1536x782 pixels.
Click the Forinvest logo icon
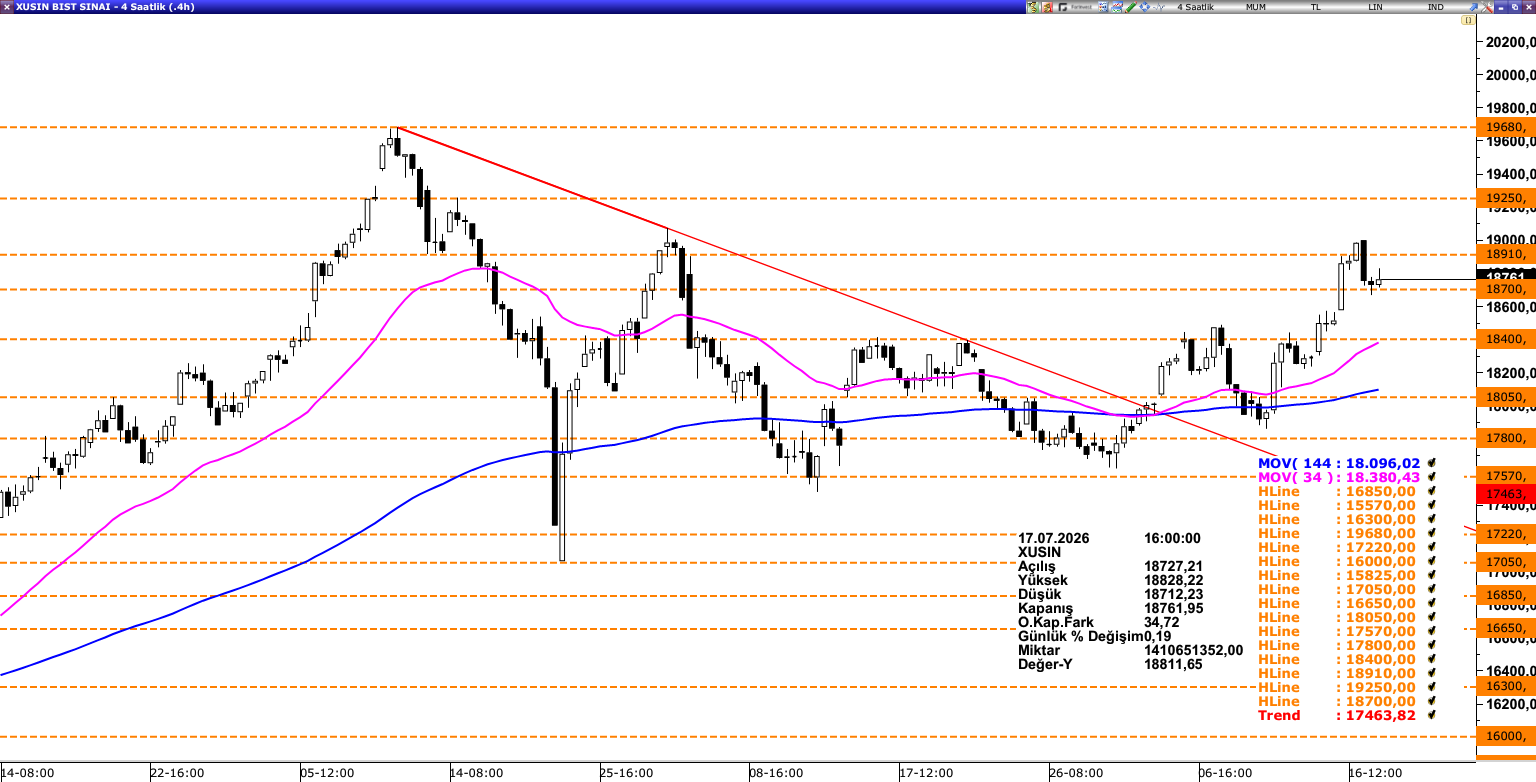(1076, 7)
